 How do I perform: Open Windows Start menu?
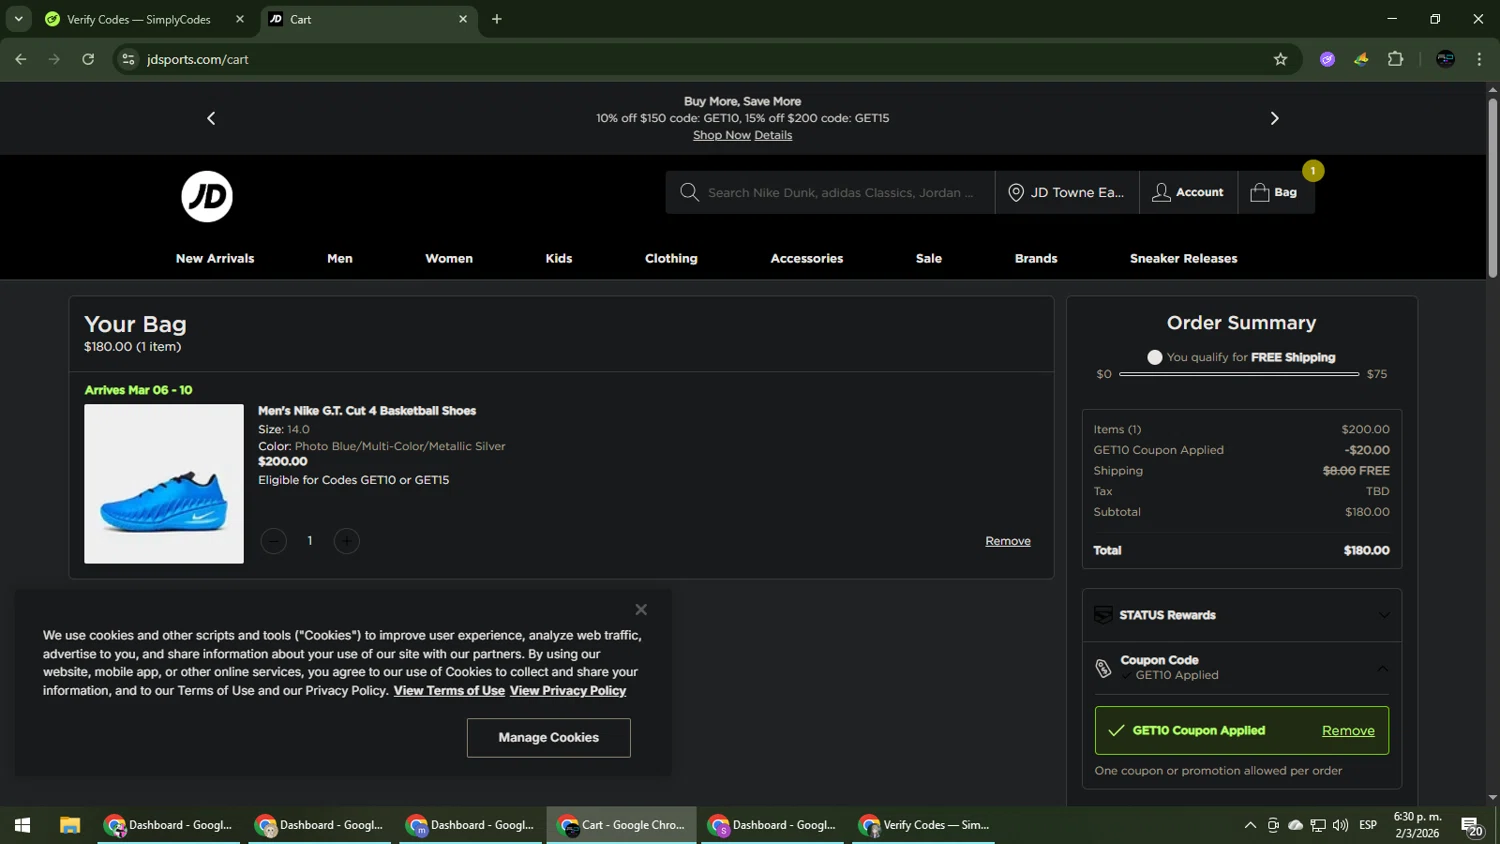click(22, 825)
